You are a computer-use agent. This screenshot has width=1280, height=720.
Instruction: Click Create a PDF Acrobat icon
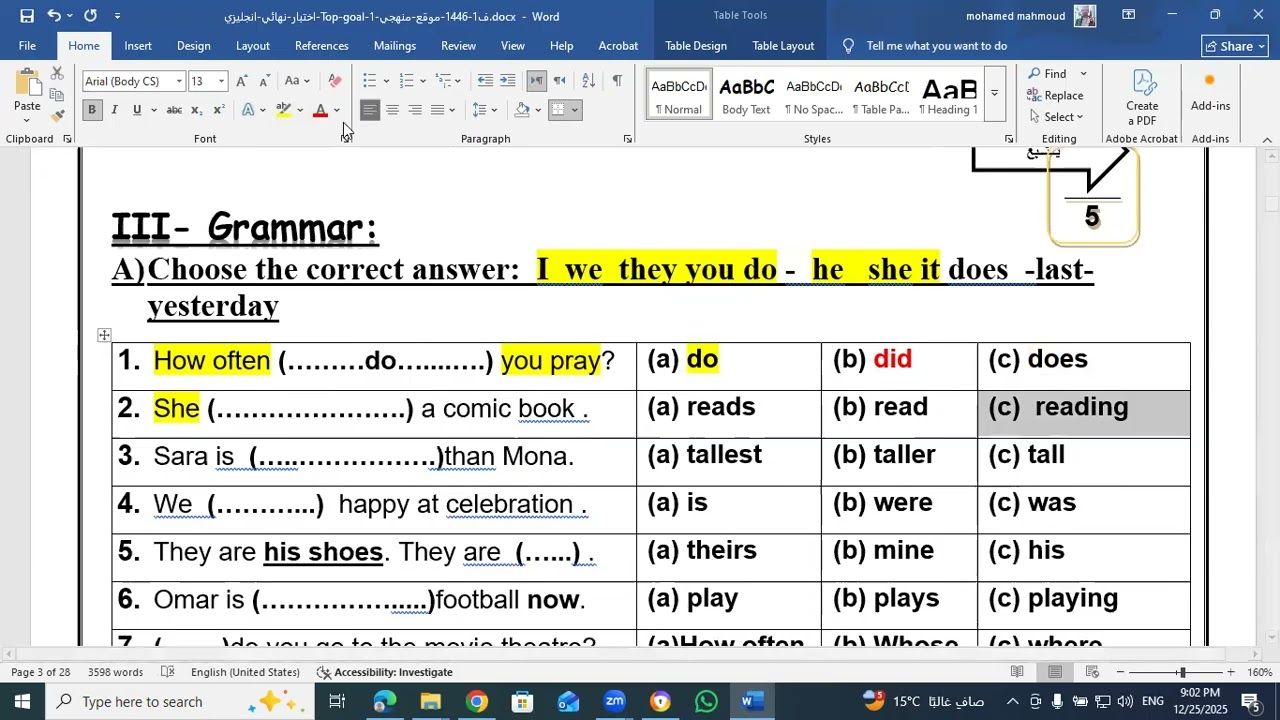1142,98
